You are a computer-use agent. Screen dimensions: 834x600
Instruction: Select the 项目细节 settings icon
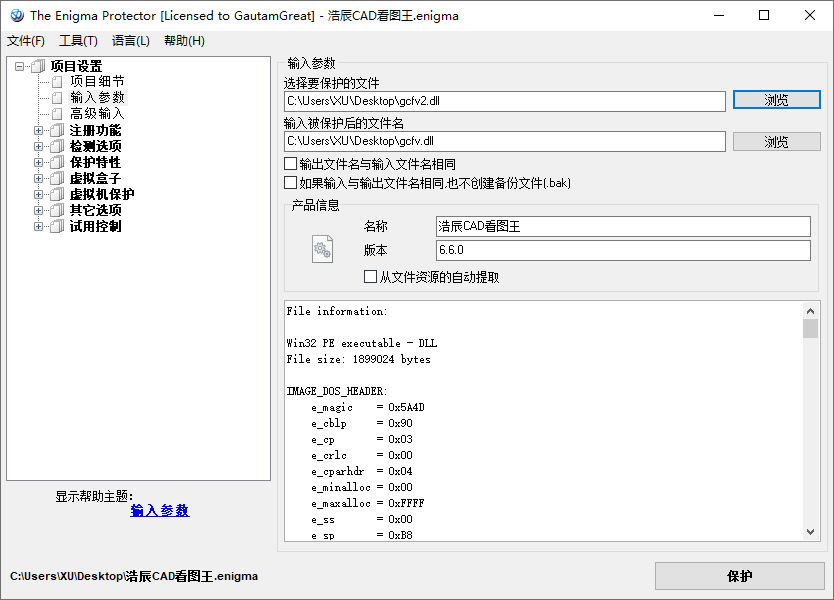(57, 81)
